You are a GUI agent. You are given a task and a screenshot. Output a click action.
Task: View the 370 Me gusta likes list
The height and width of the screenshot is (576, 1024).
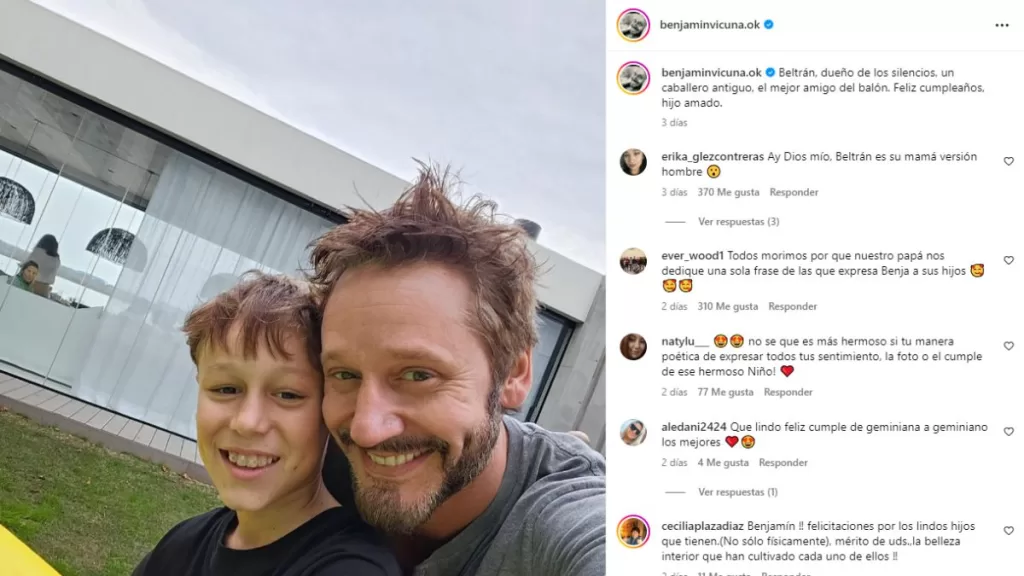728,193
